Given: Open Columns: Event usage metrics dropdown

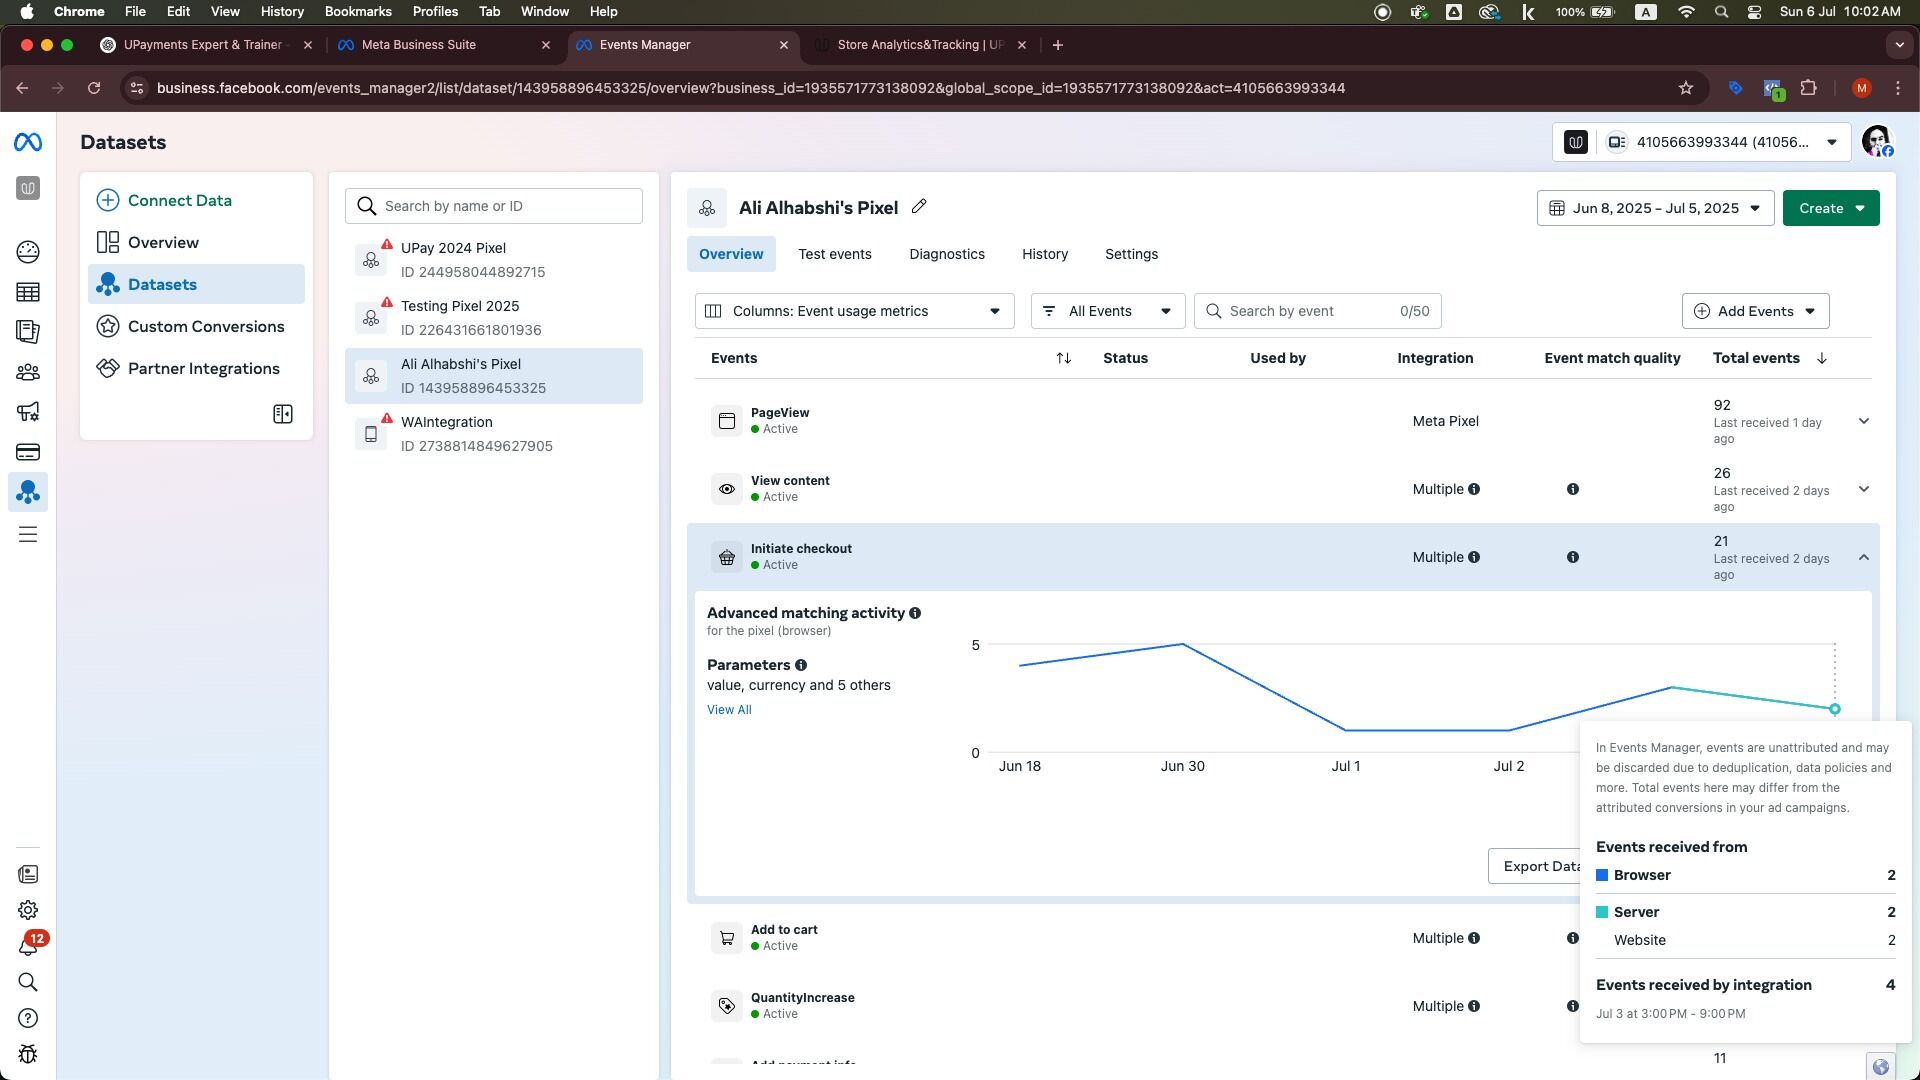Looking at the screenshot, I should click(x=854, y=311).
